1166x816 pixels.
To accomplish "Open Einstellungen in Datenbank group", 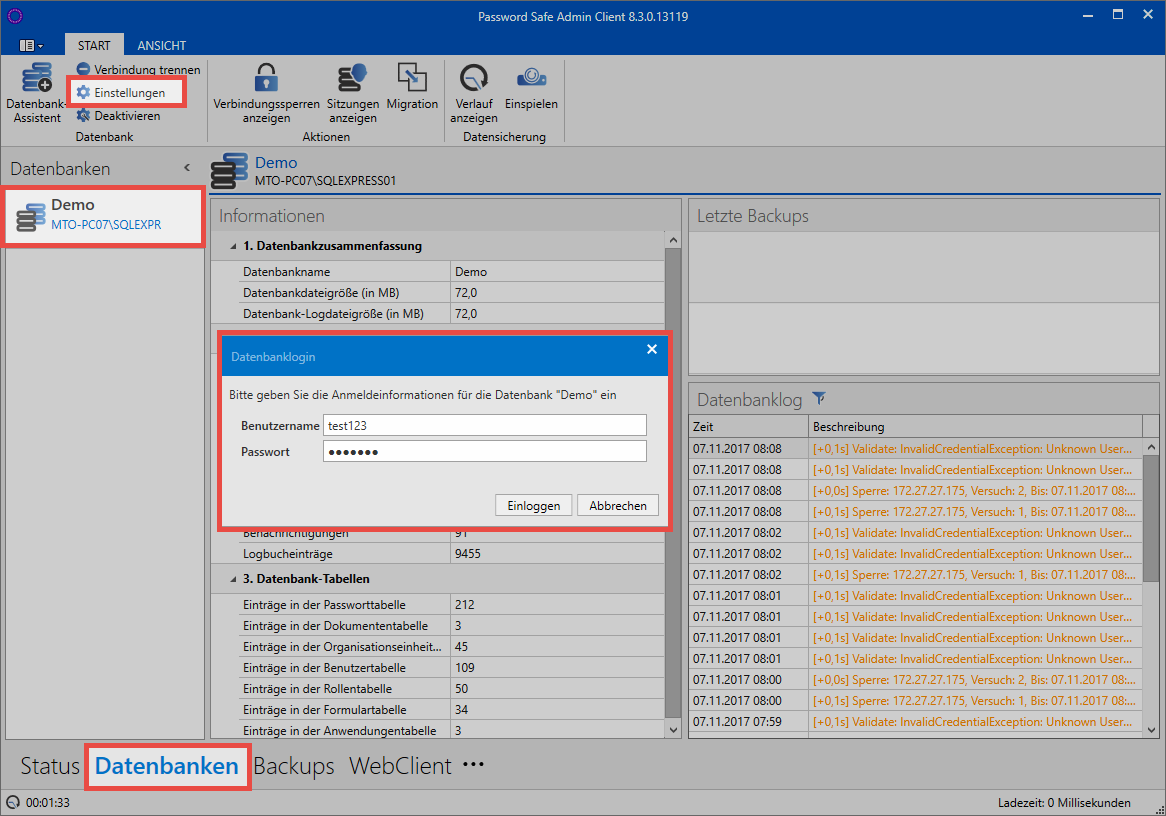I will tap(121, 92).
